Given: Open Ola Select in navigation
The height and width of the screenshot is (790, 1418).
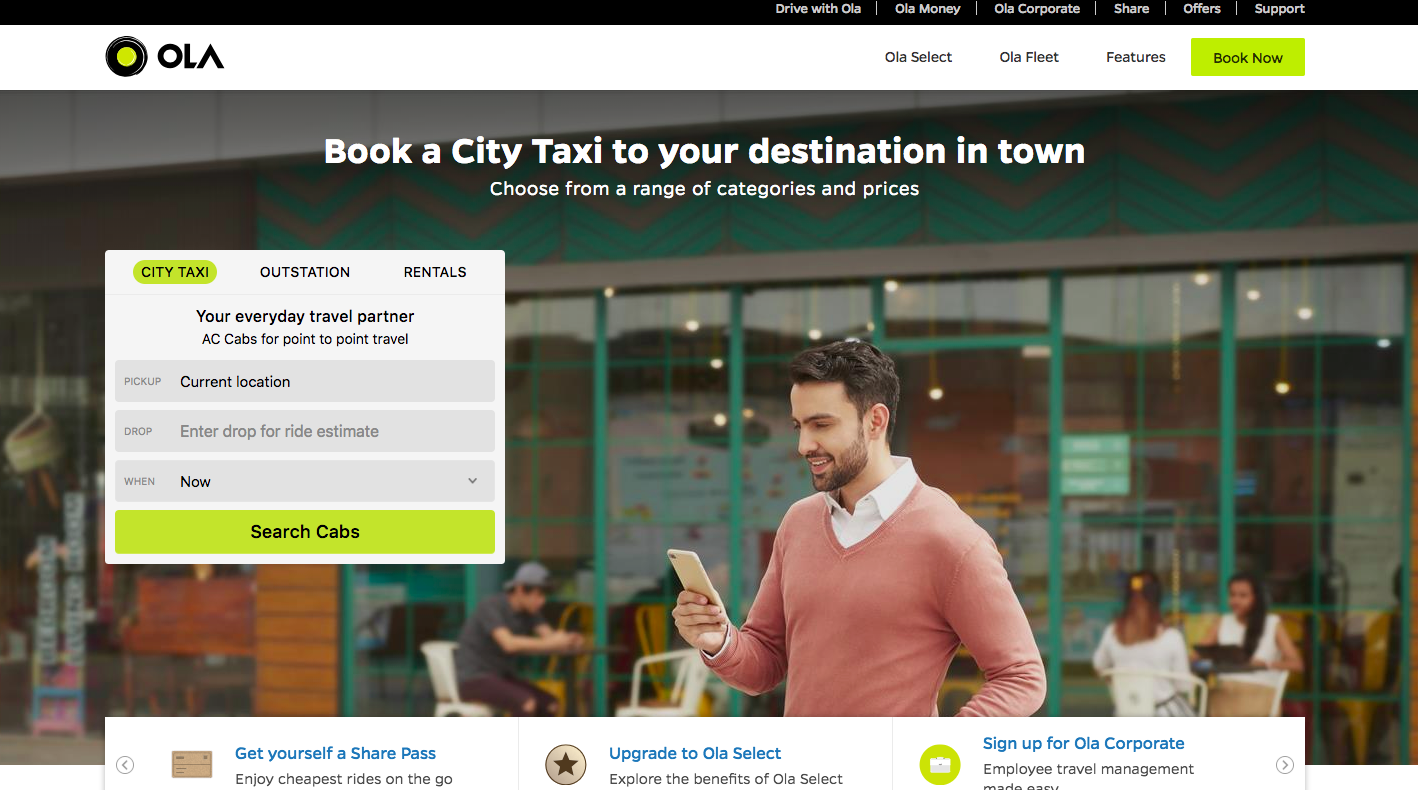Looking at the screenshot, I should click(918, 57).
